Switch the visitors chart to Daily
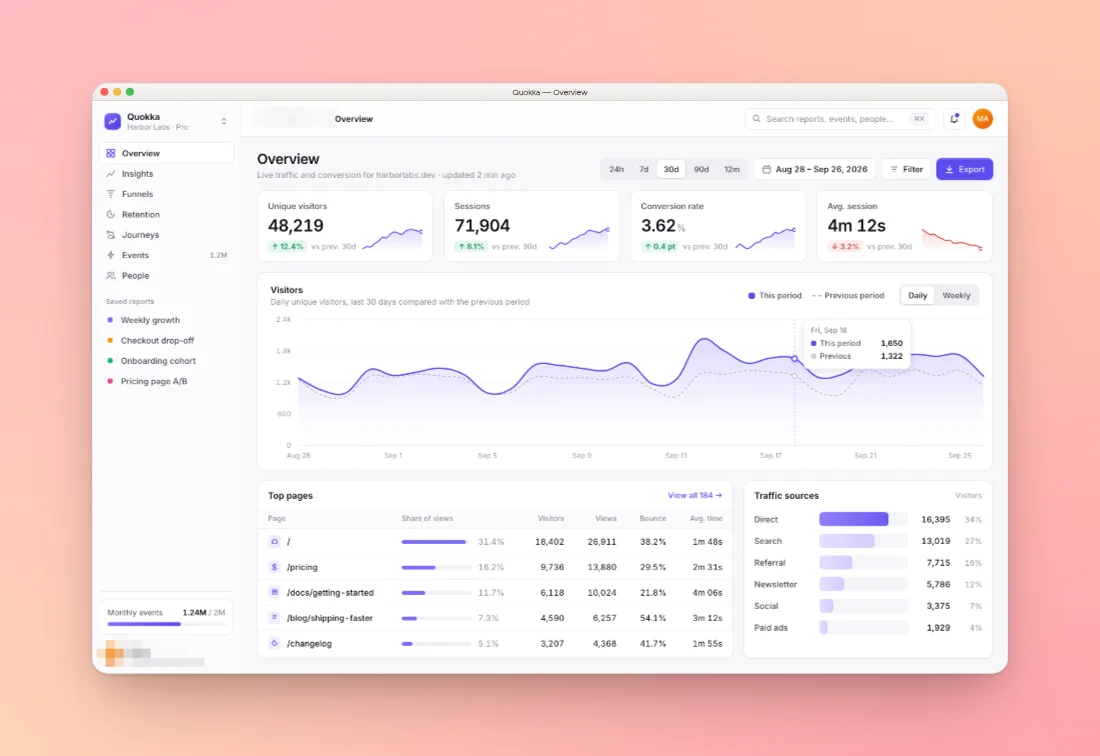1100x756 pixels. (917, 296)
